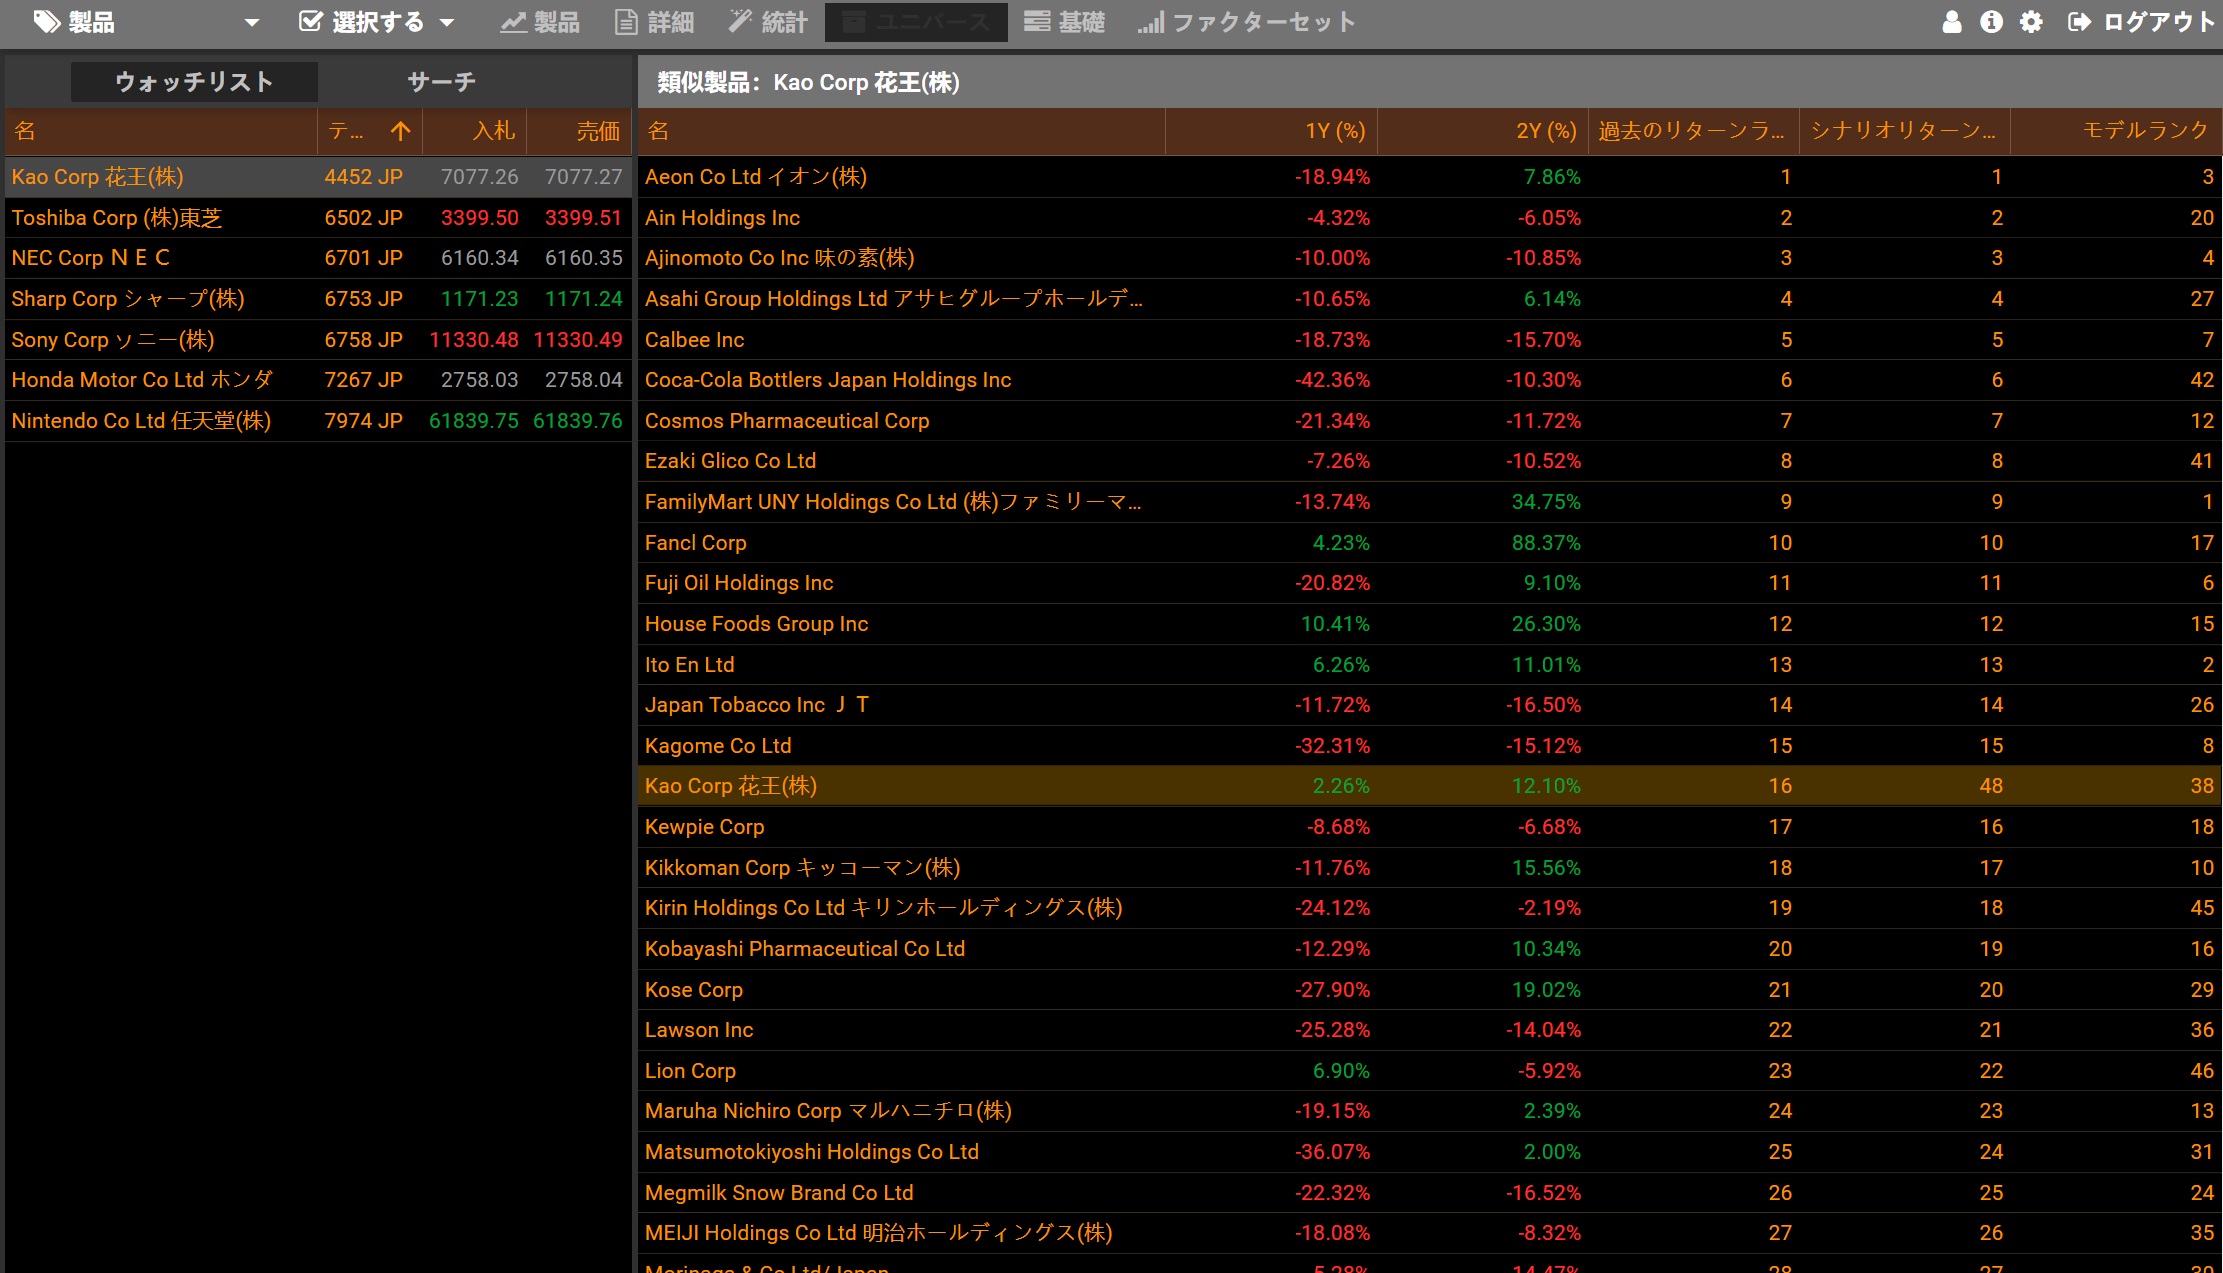The image size is (2223, 1273).
Task: Click Japan Tobacco Inc row
Action: pos(1429,705)
